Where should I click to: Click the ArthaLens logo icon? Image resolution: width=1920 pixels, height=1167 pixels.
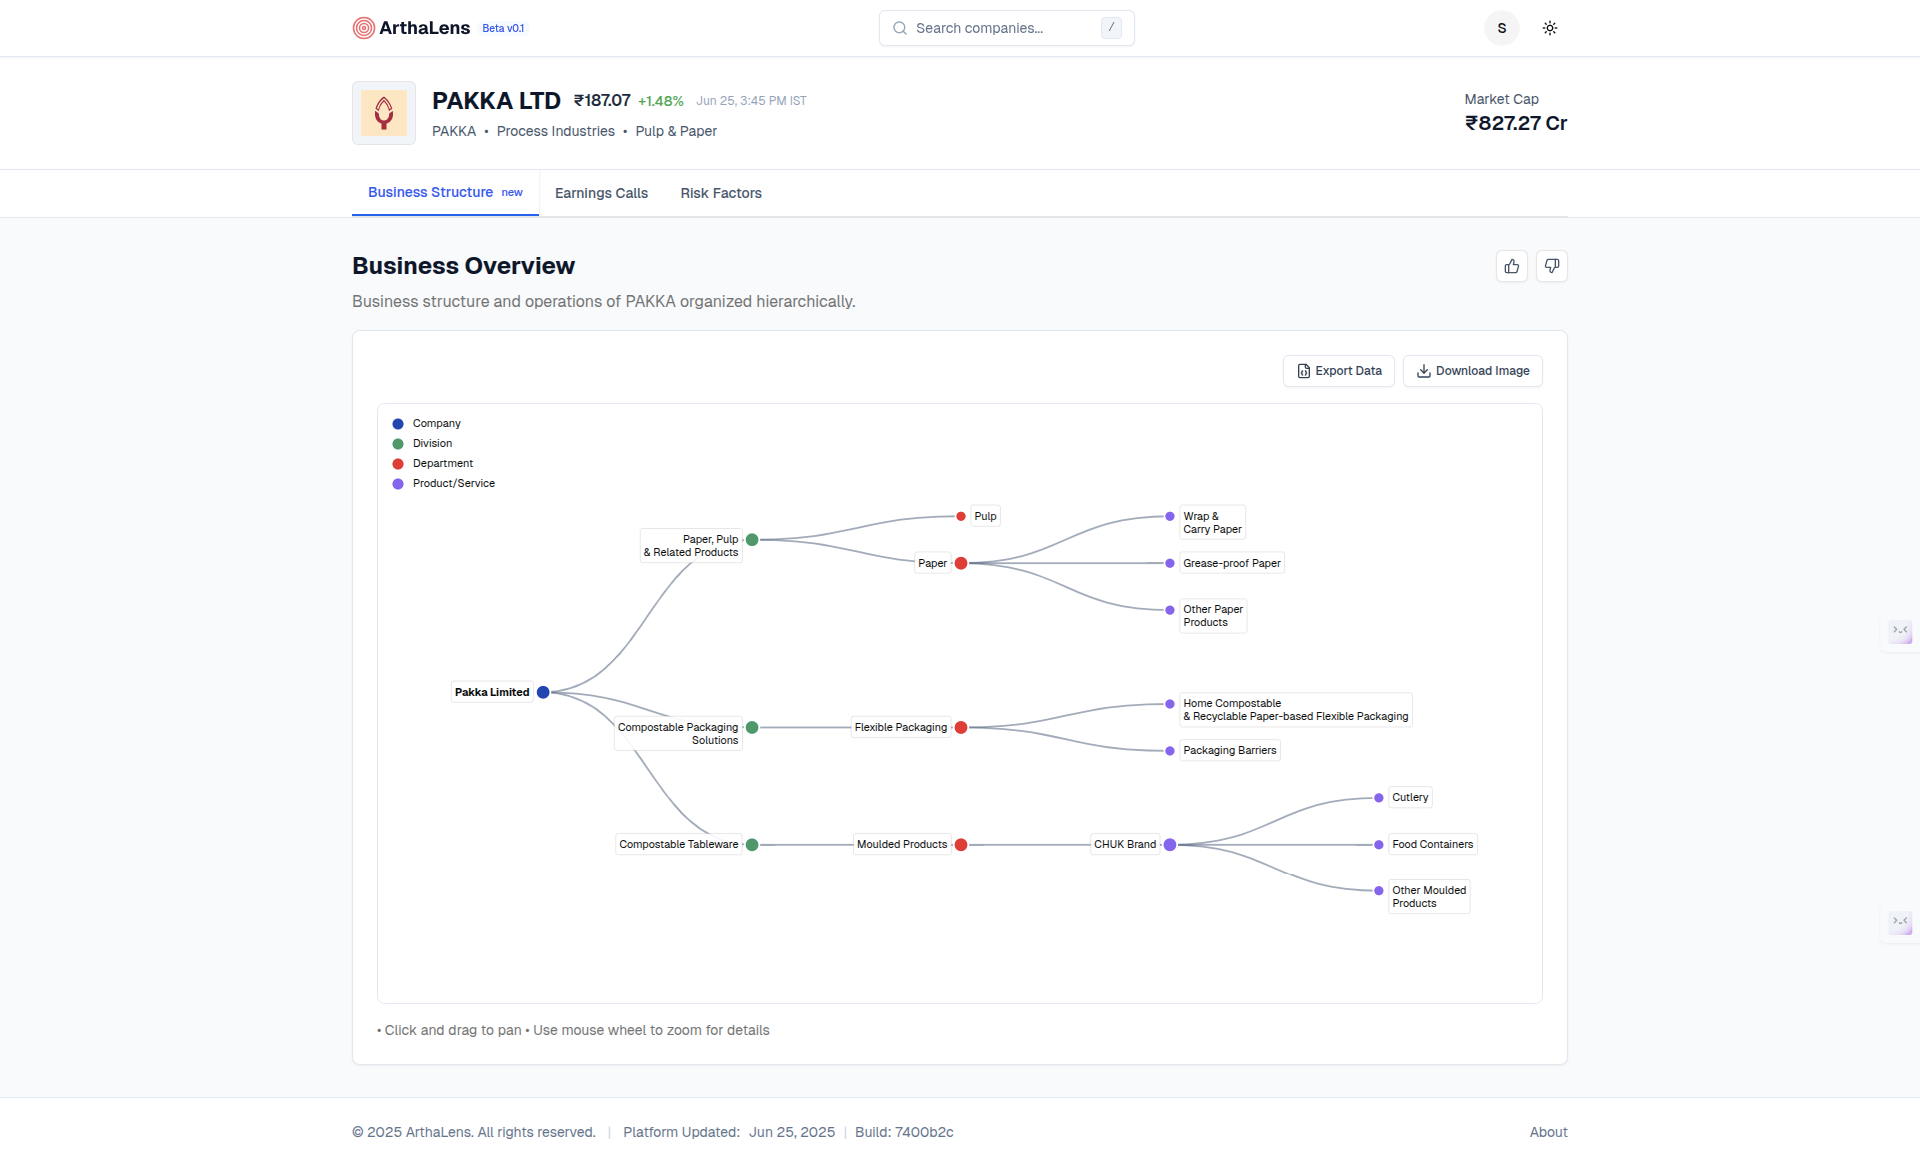pos(364,28)
